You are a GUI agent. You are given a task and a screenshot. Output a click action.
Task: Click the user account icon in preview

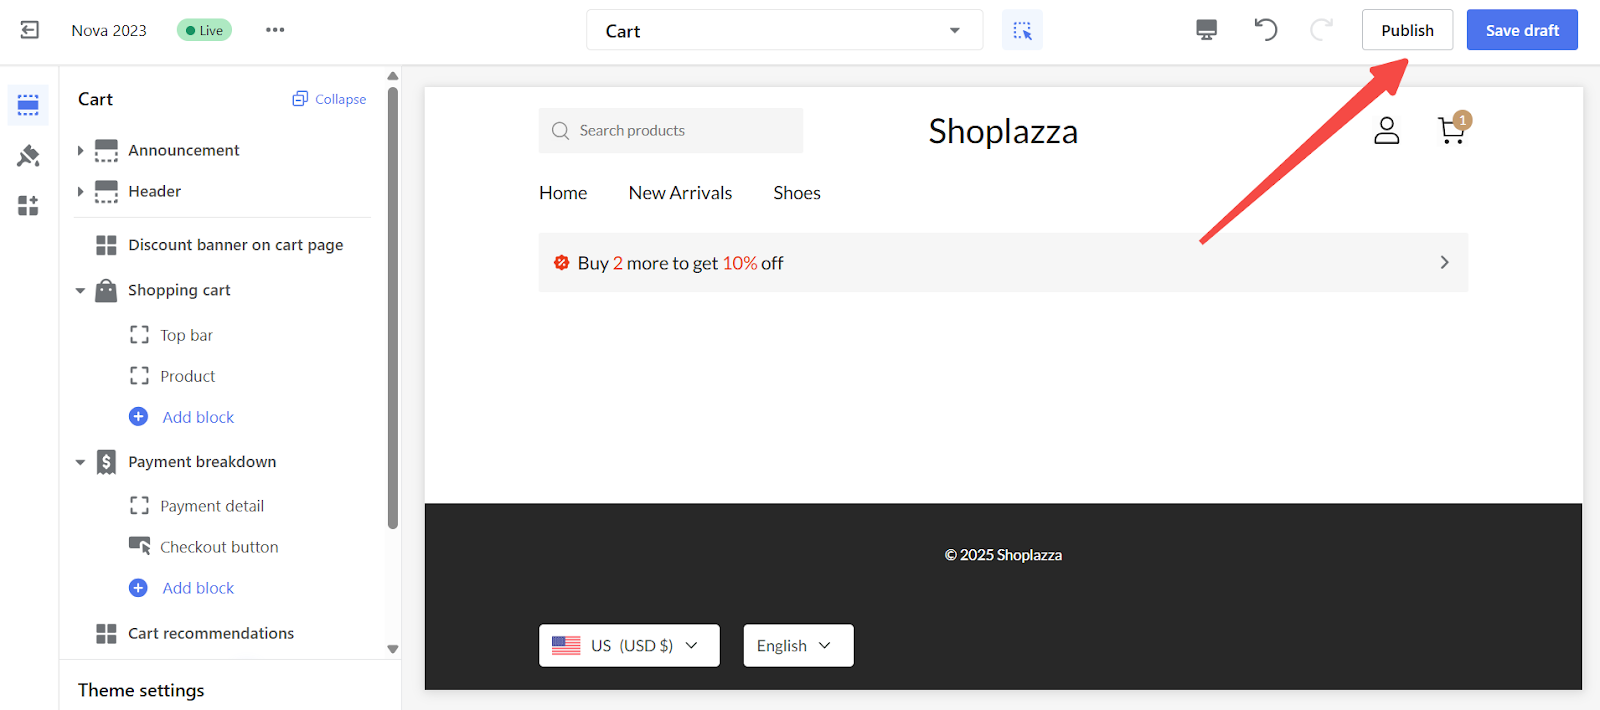(x=1387, y=130)
